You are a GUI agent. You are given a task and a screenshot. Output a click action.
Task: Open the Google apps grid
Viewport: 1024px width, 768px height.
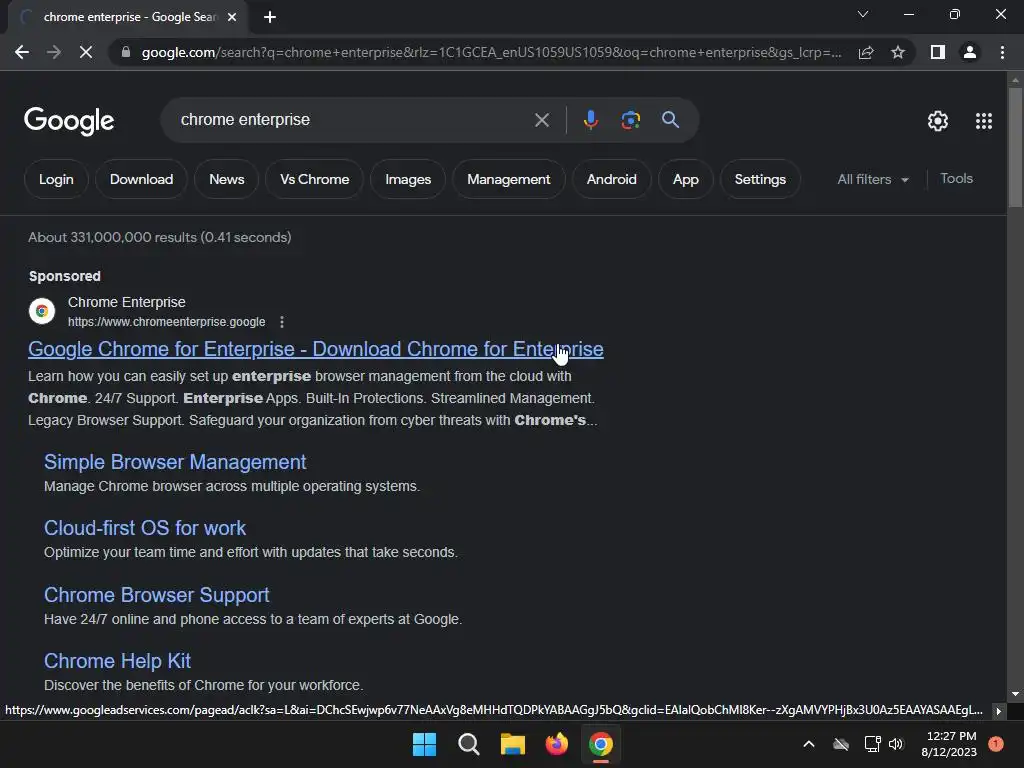click(x=984, y=121)
